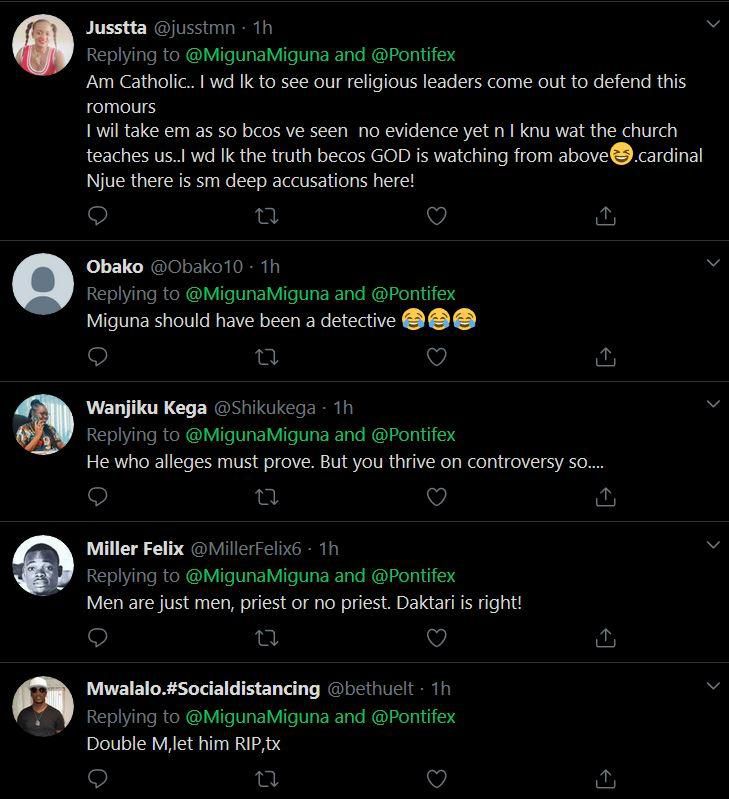Open the chevron menu on Miller Felix's tweet
Screen dimensions: 729x799
coord(712,545)
